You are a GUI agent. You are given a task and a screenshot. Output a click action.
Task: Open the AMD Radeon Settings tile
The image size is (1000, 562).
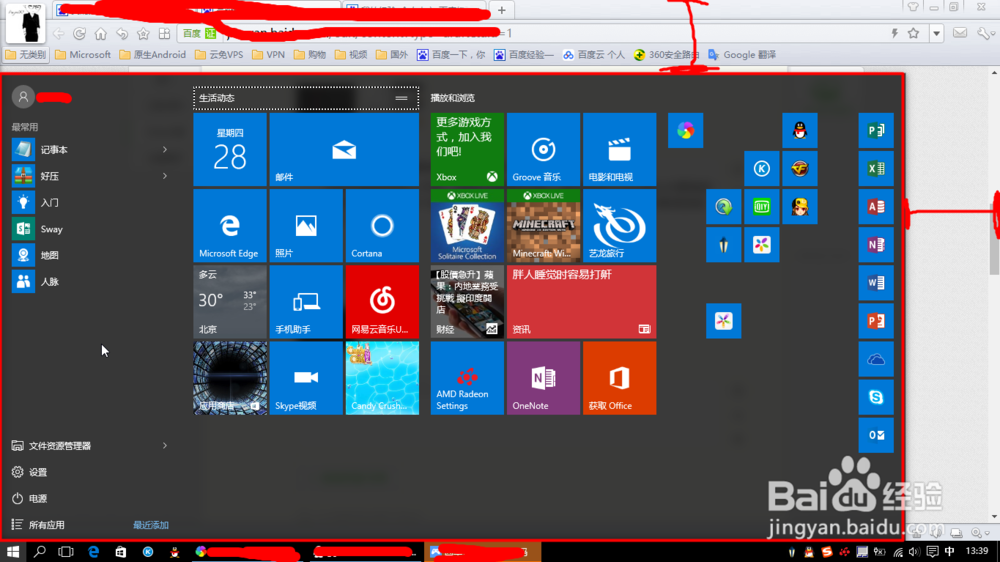467,378
